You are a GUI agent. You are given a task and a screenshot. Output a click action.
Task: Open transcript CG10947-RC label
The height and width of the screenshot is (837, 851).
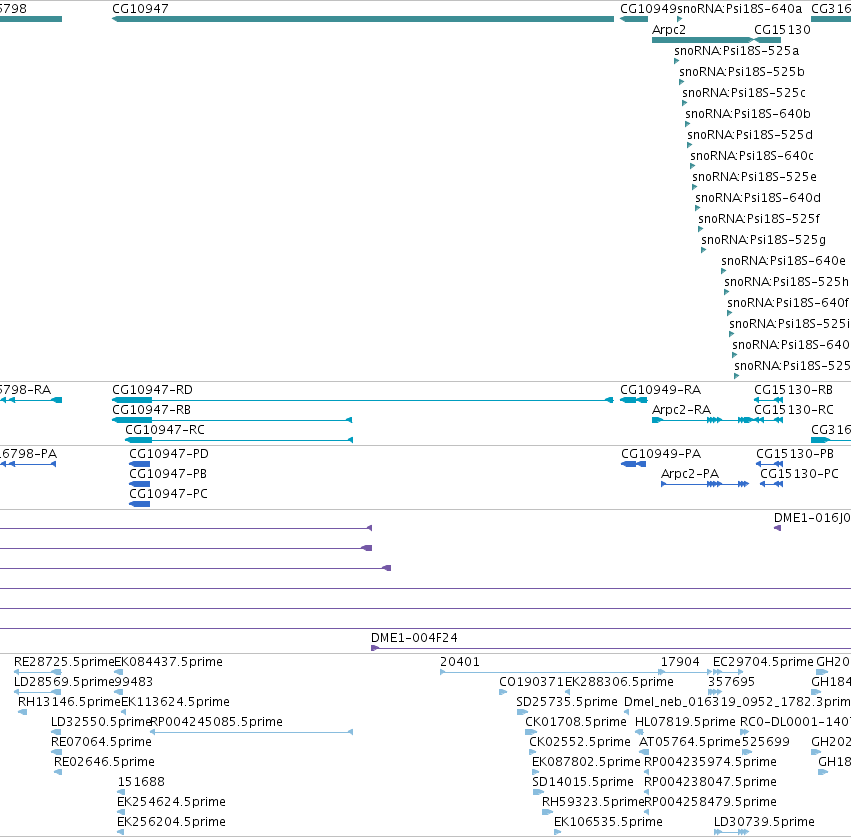coord(165,430)
